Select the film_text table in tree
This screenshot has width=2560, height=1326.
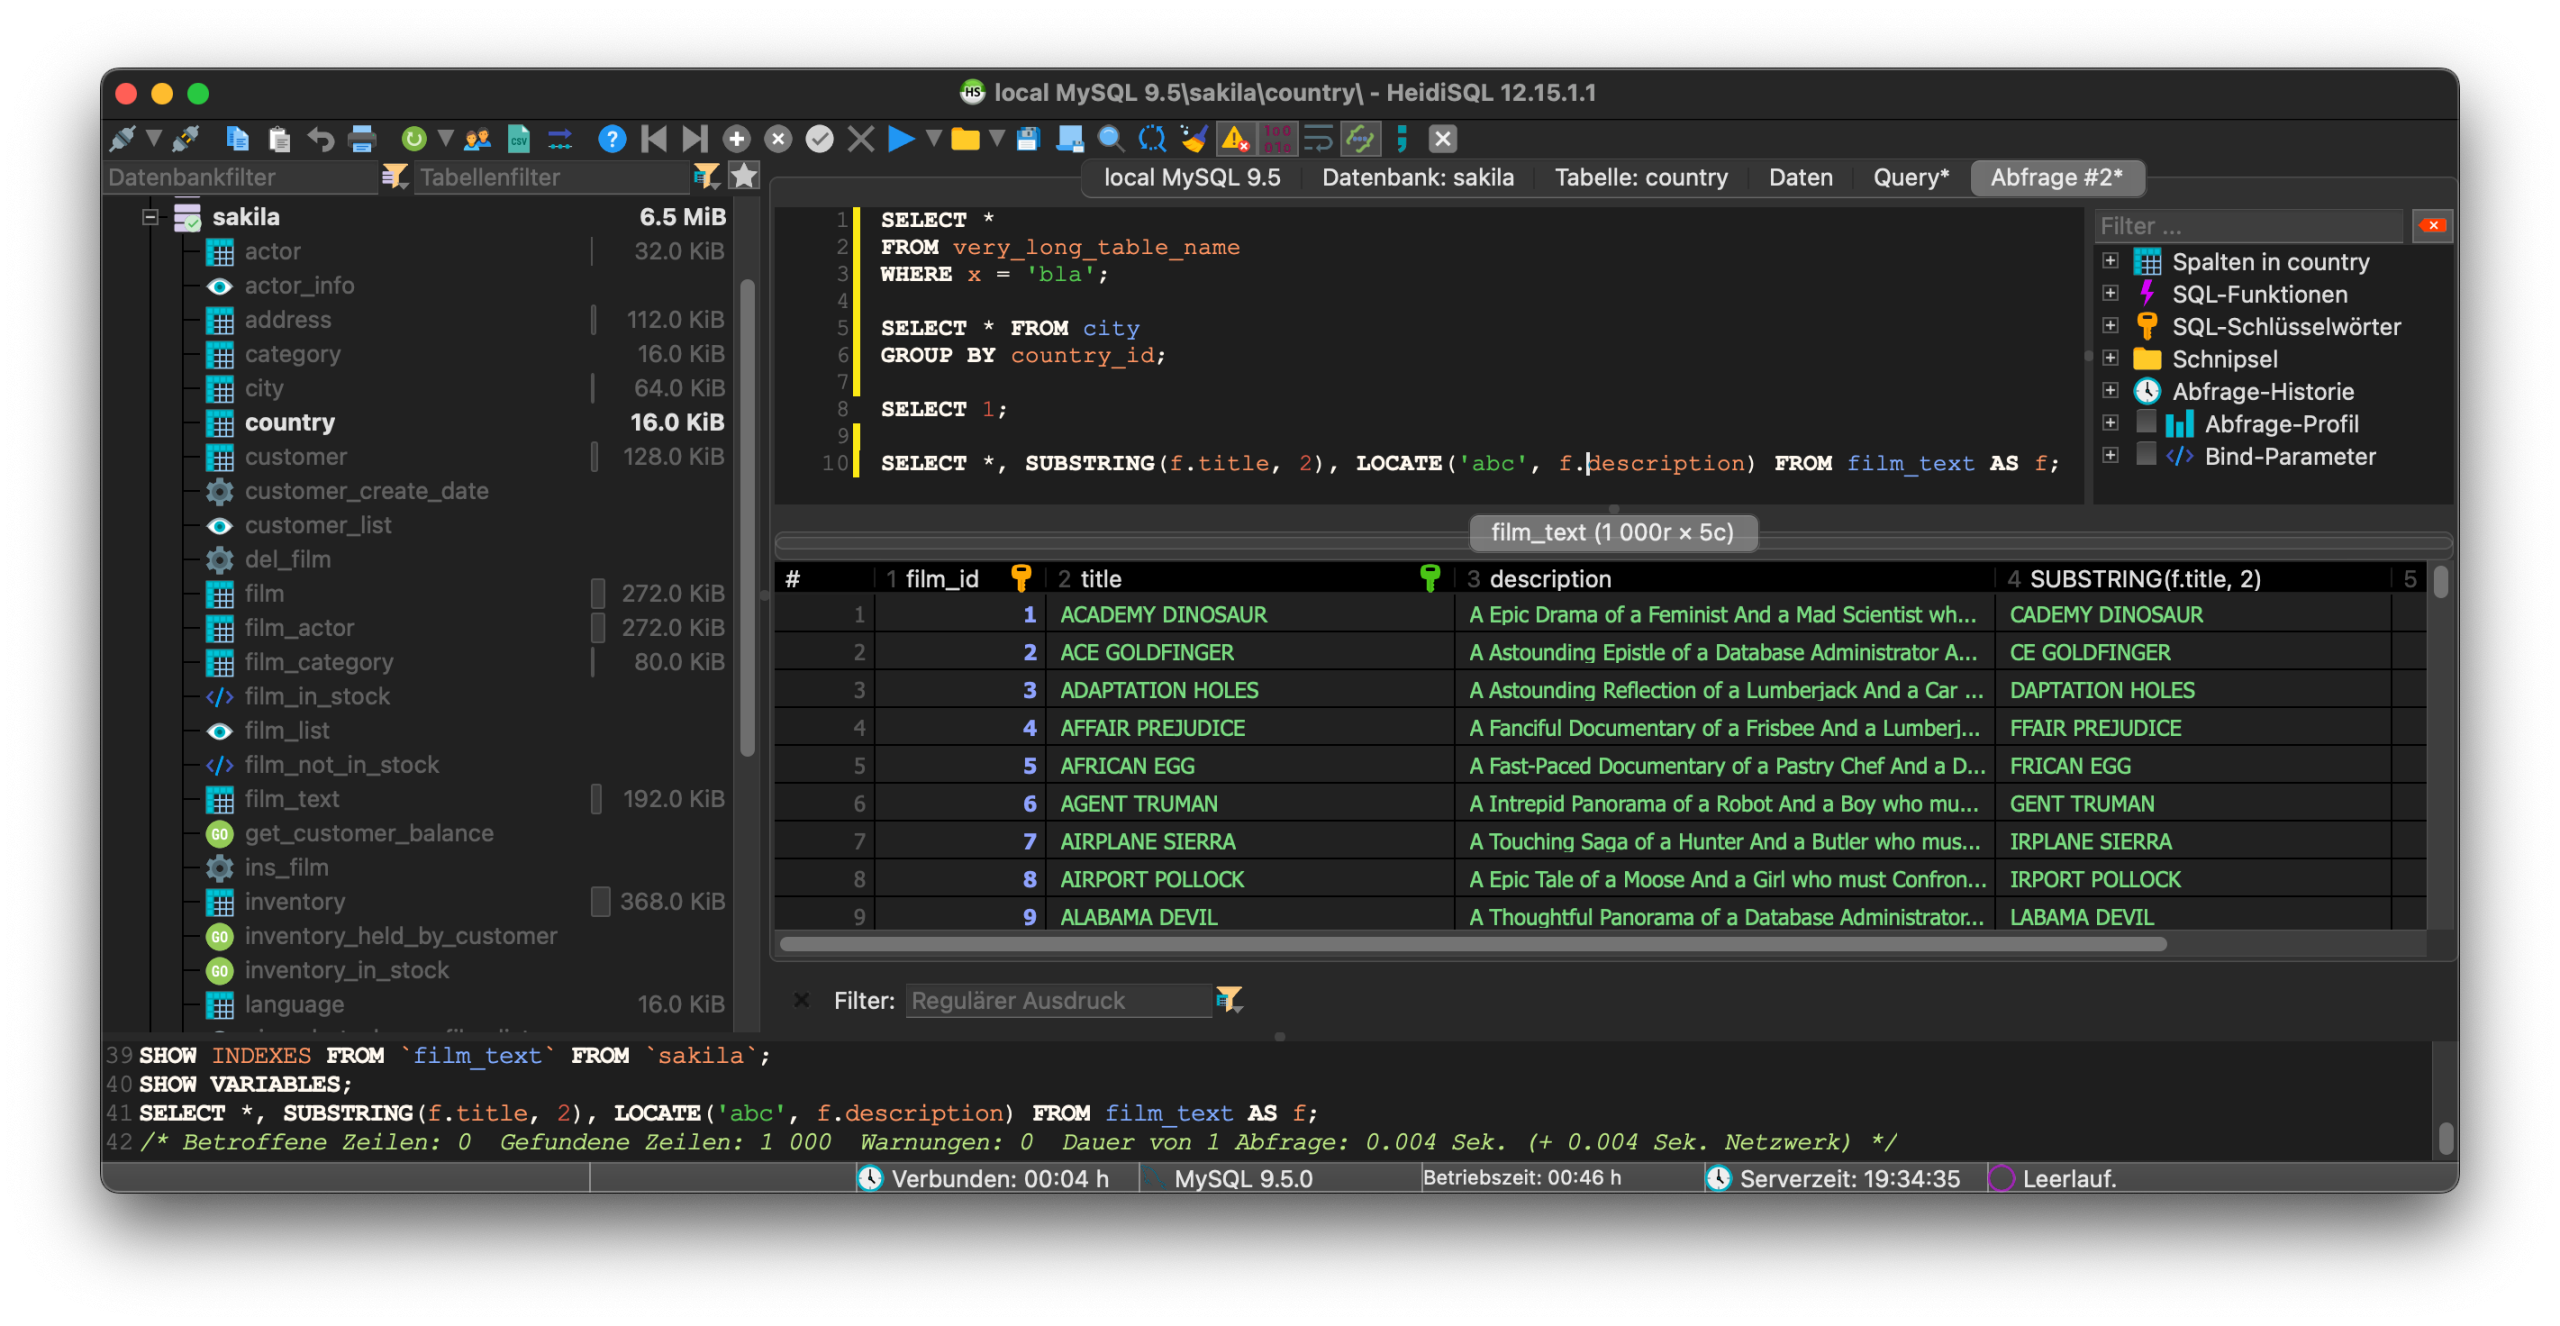click(x=291, y=799)
